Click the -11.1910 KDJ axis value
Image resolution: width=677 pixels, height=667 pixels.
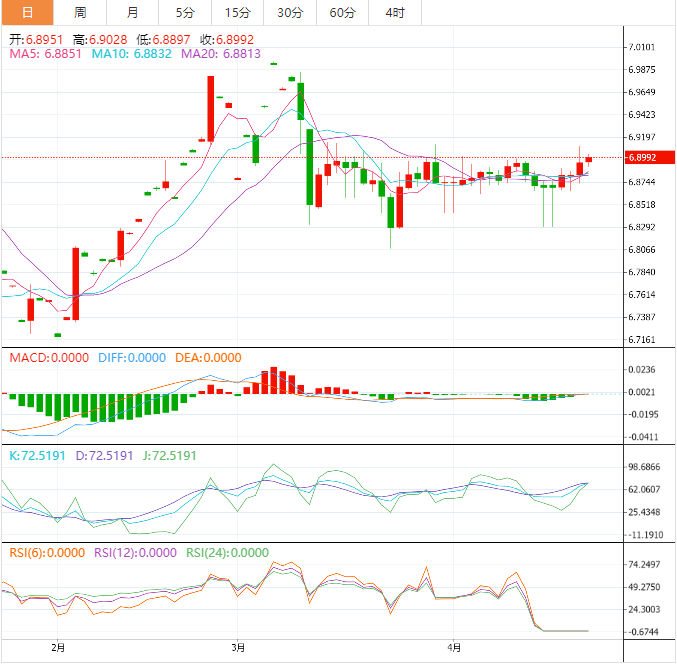[645, 535]
